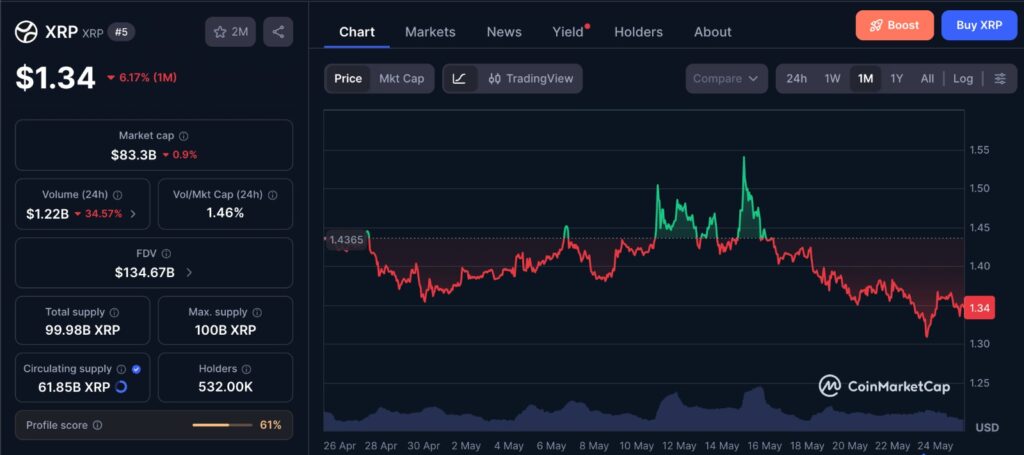The width and height of the screenshot is (1024, 455).
Task: Click the 1.55 y-axis price label
Action: click(980, 149)
